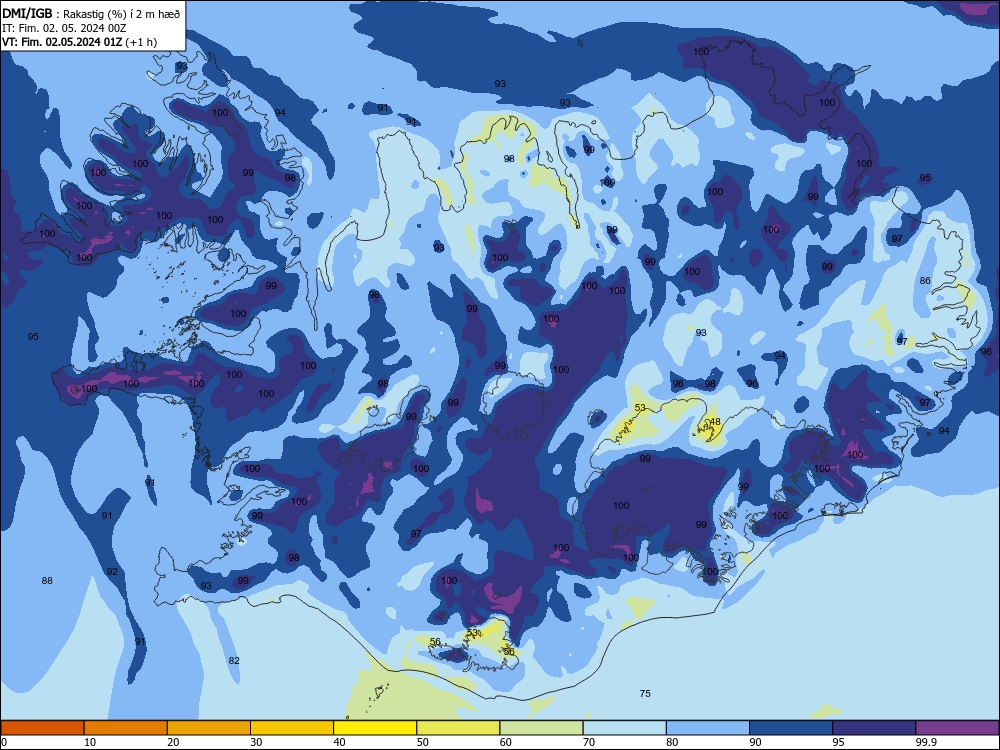Screen dimensions: 1000x750
Task: Click the '92' humidity value on the map
Action: [x=112, y=571]
